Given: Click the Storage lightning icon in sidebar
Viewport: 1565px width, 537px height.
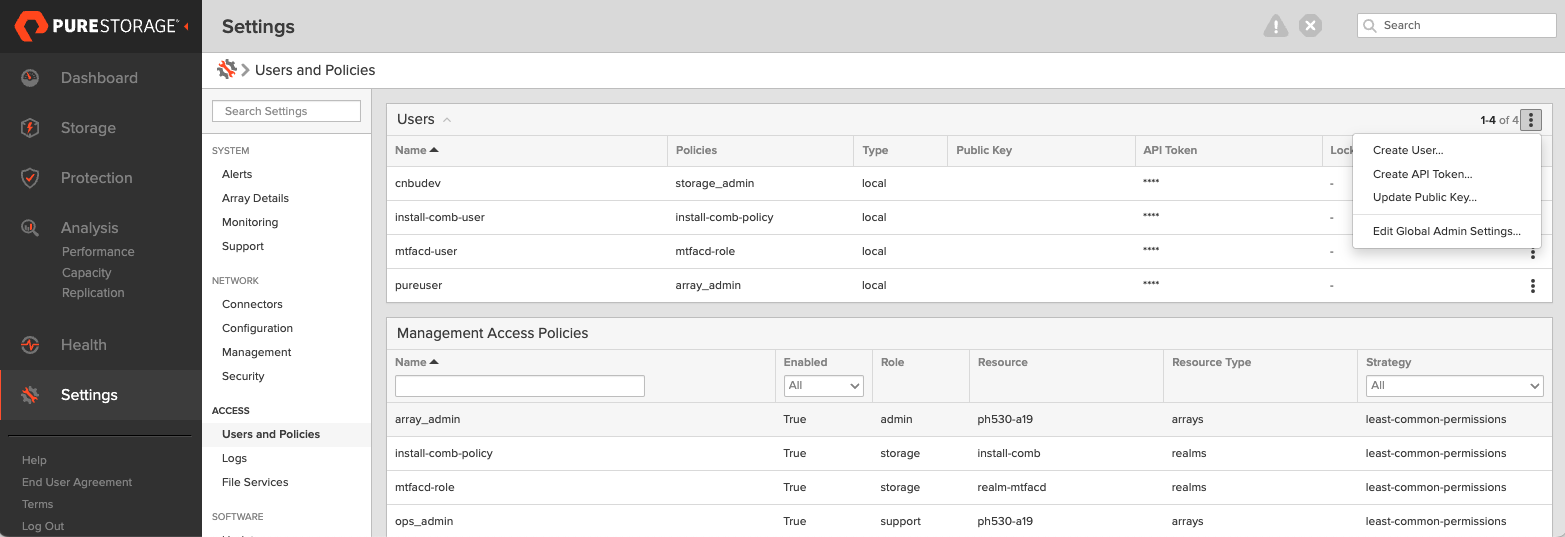Looking at the screenshot, I should [x=30, y=128].
